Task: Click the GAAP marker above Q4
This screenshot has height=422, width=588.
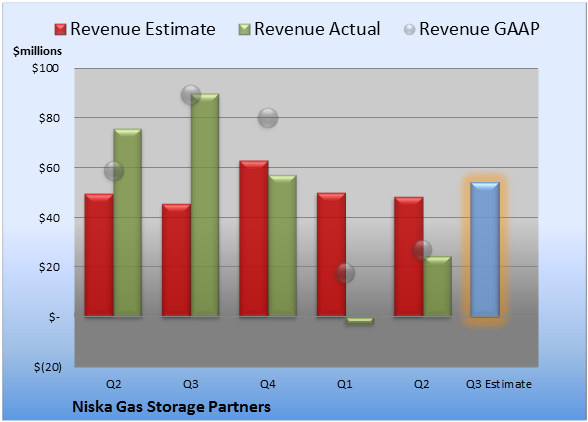Action: coord(268,118)
